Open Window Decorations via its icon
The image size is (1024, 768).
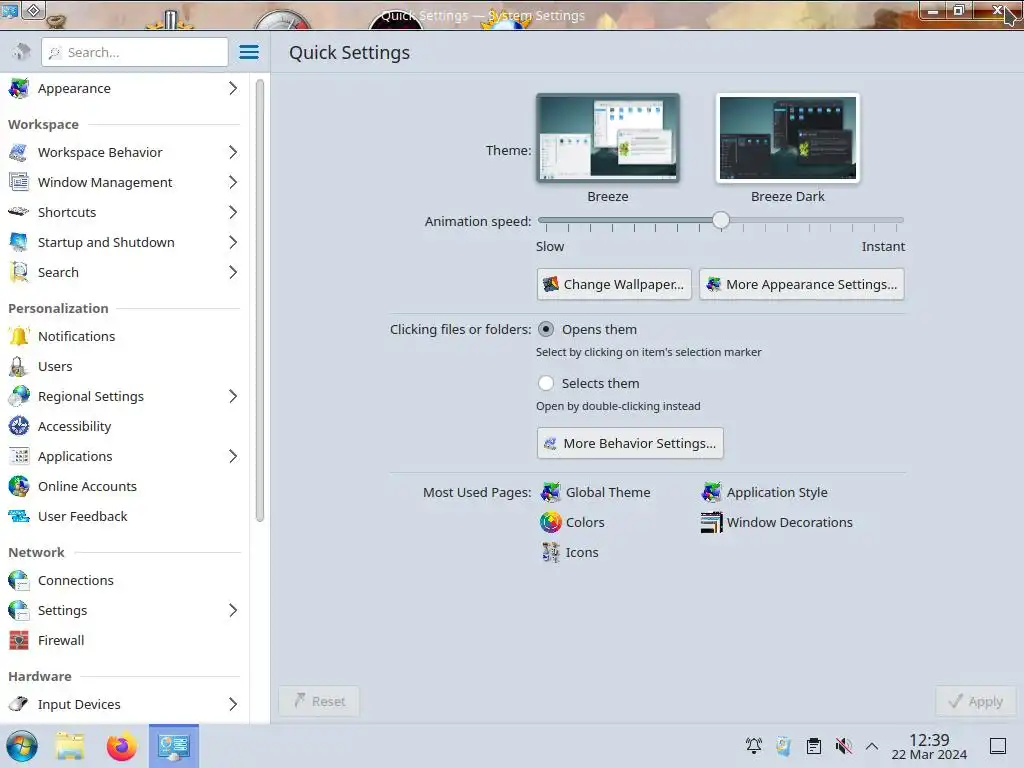(711, 522)
